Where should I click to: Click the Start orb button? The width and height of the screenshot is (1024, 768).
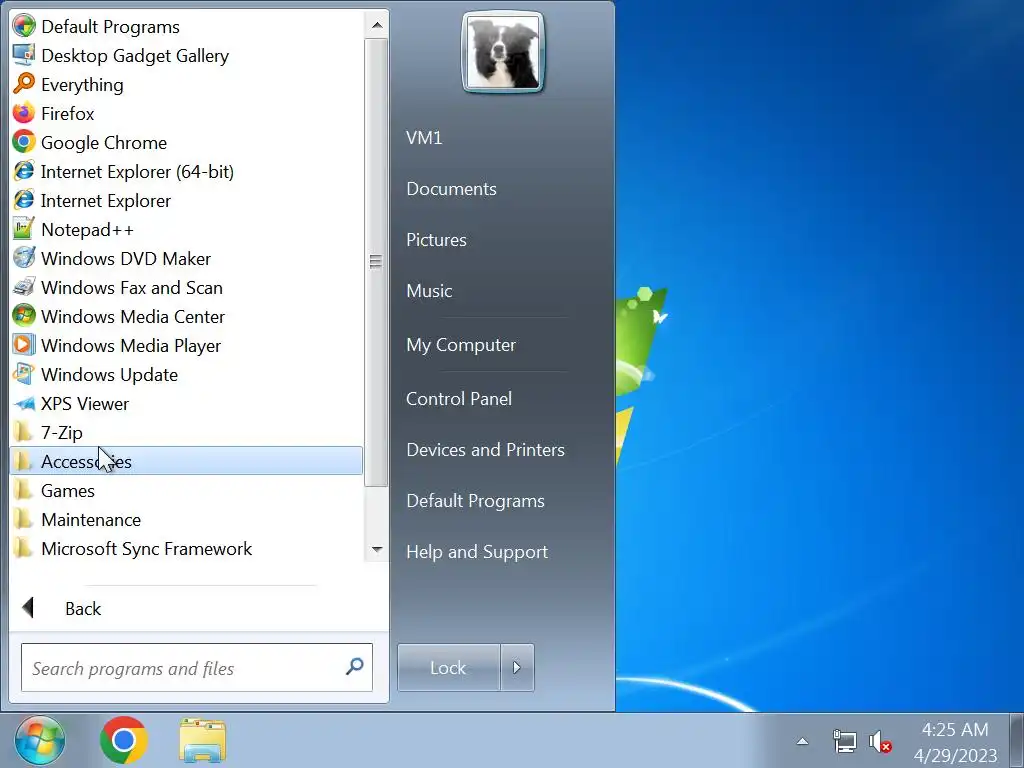click(40, 741)
